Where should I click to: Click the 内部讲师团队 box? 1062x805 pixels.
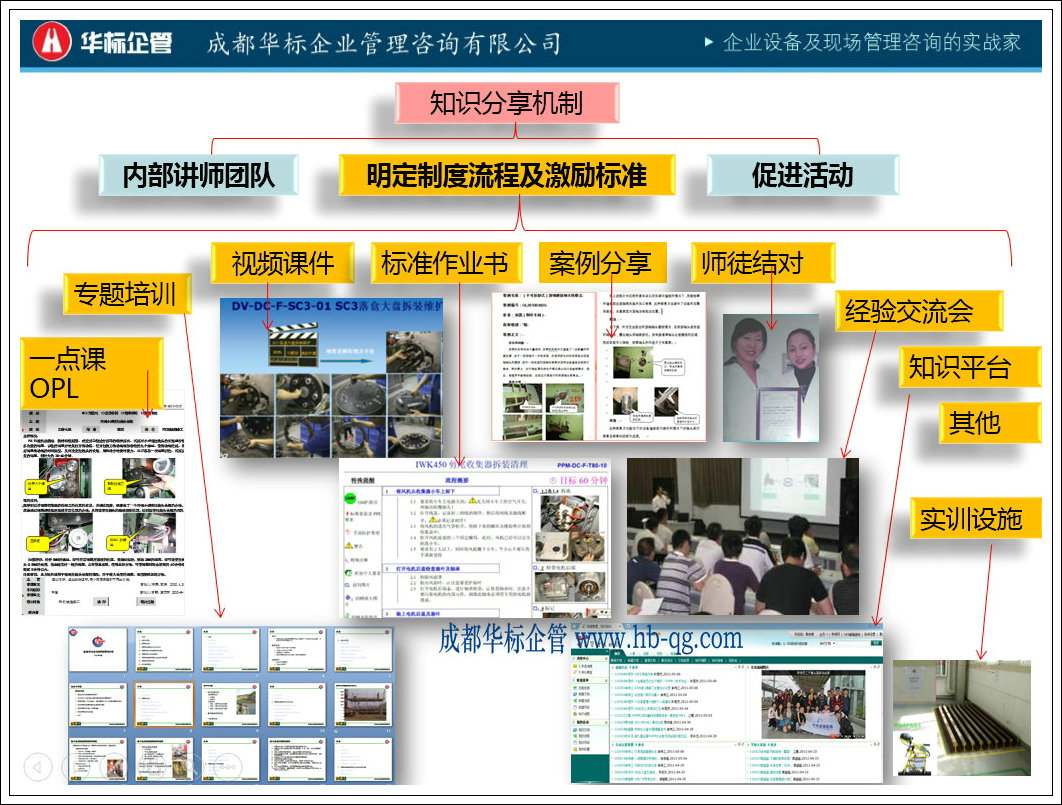pos(198,176)
